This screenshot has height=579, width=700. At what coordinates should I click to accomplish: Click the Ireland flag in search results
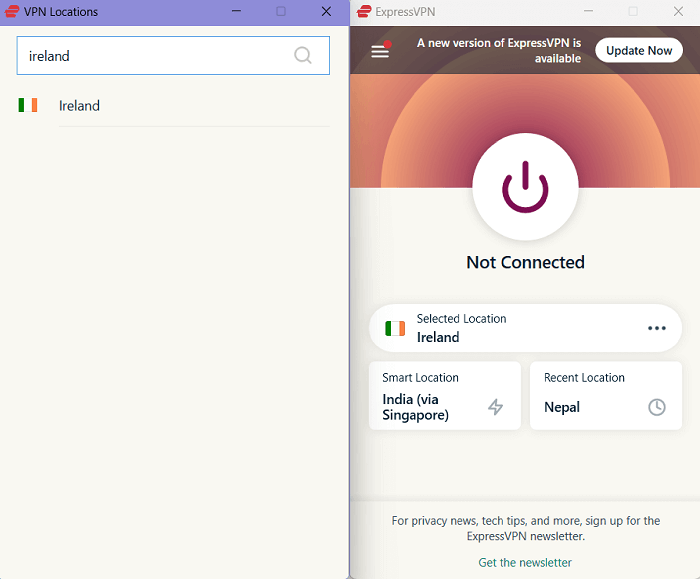(x=28, y=105)
